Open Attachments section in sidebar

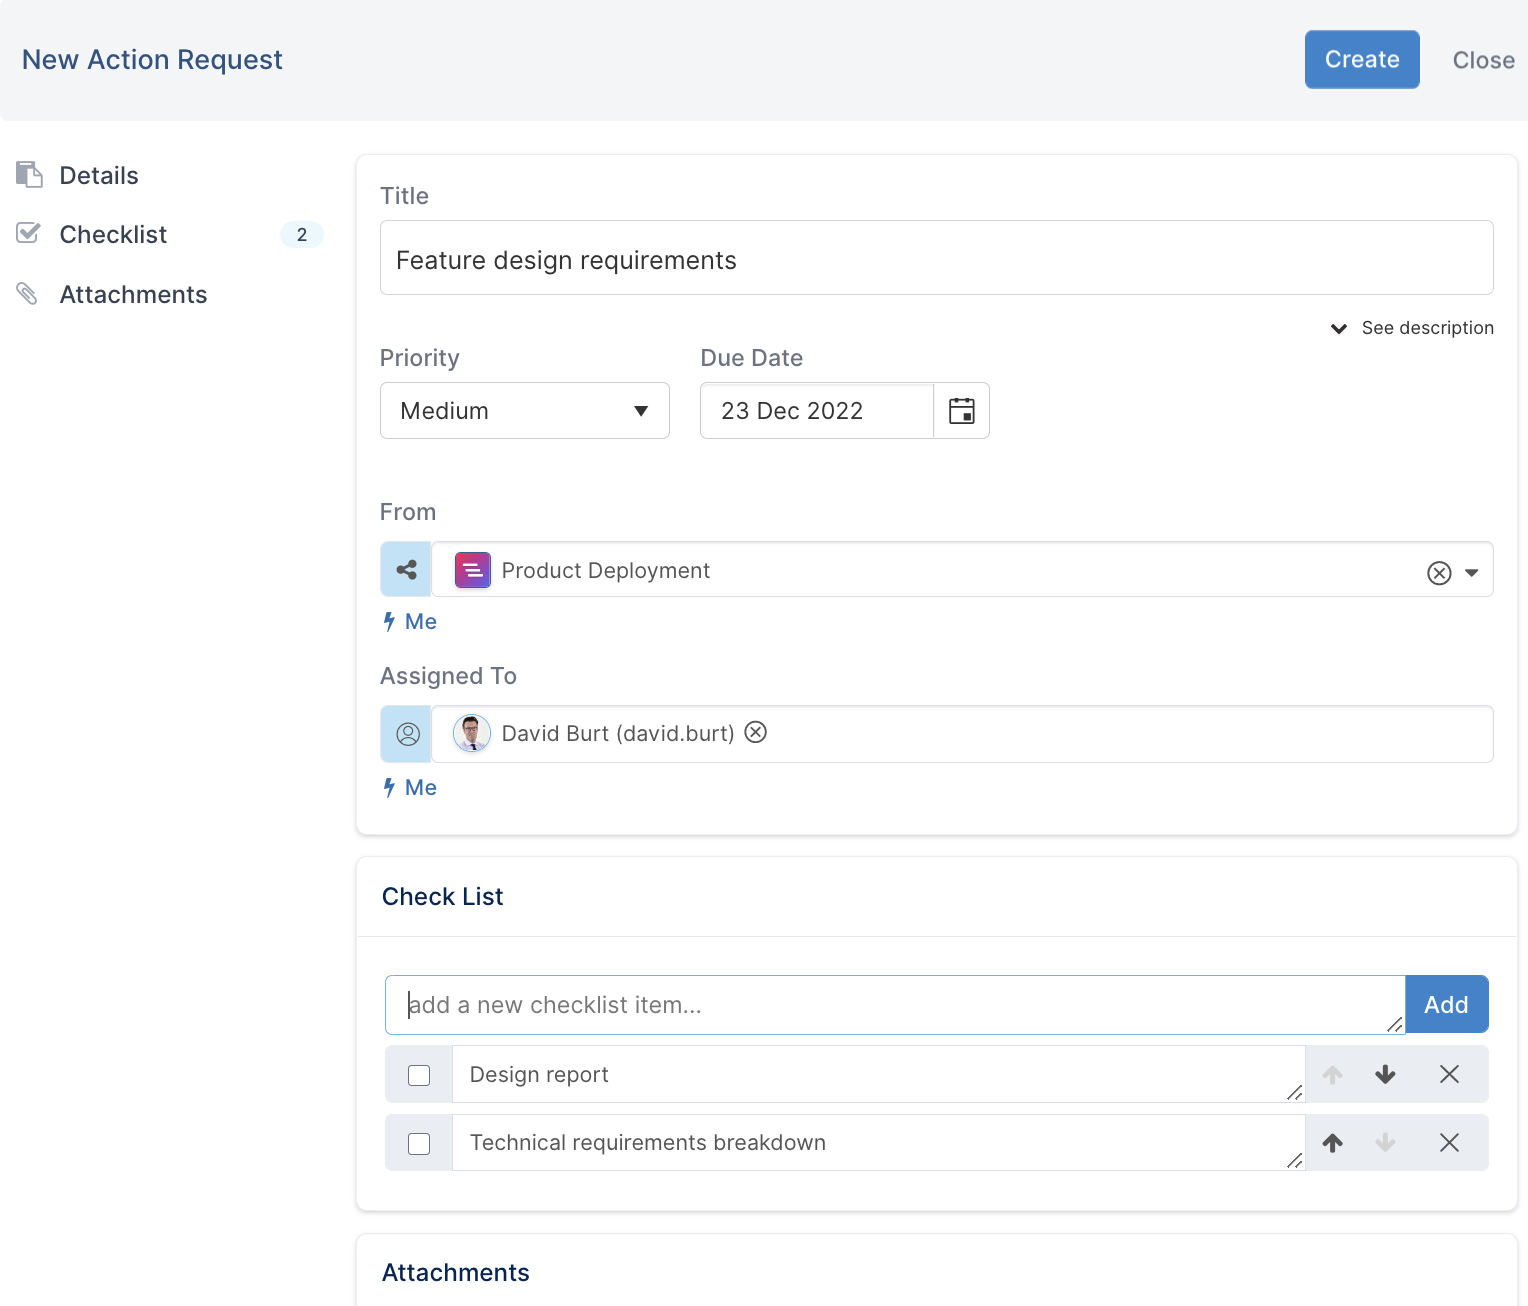[133, 295]
